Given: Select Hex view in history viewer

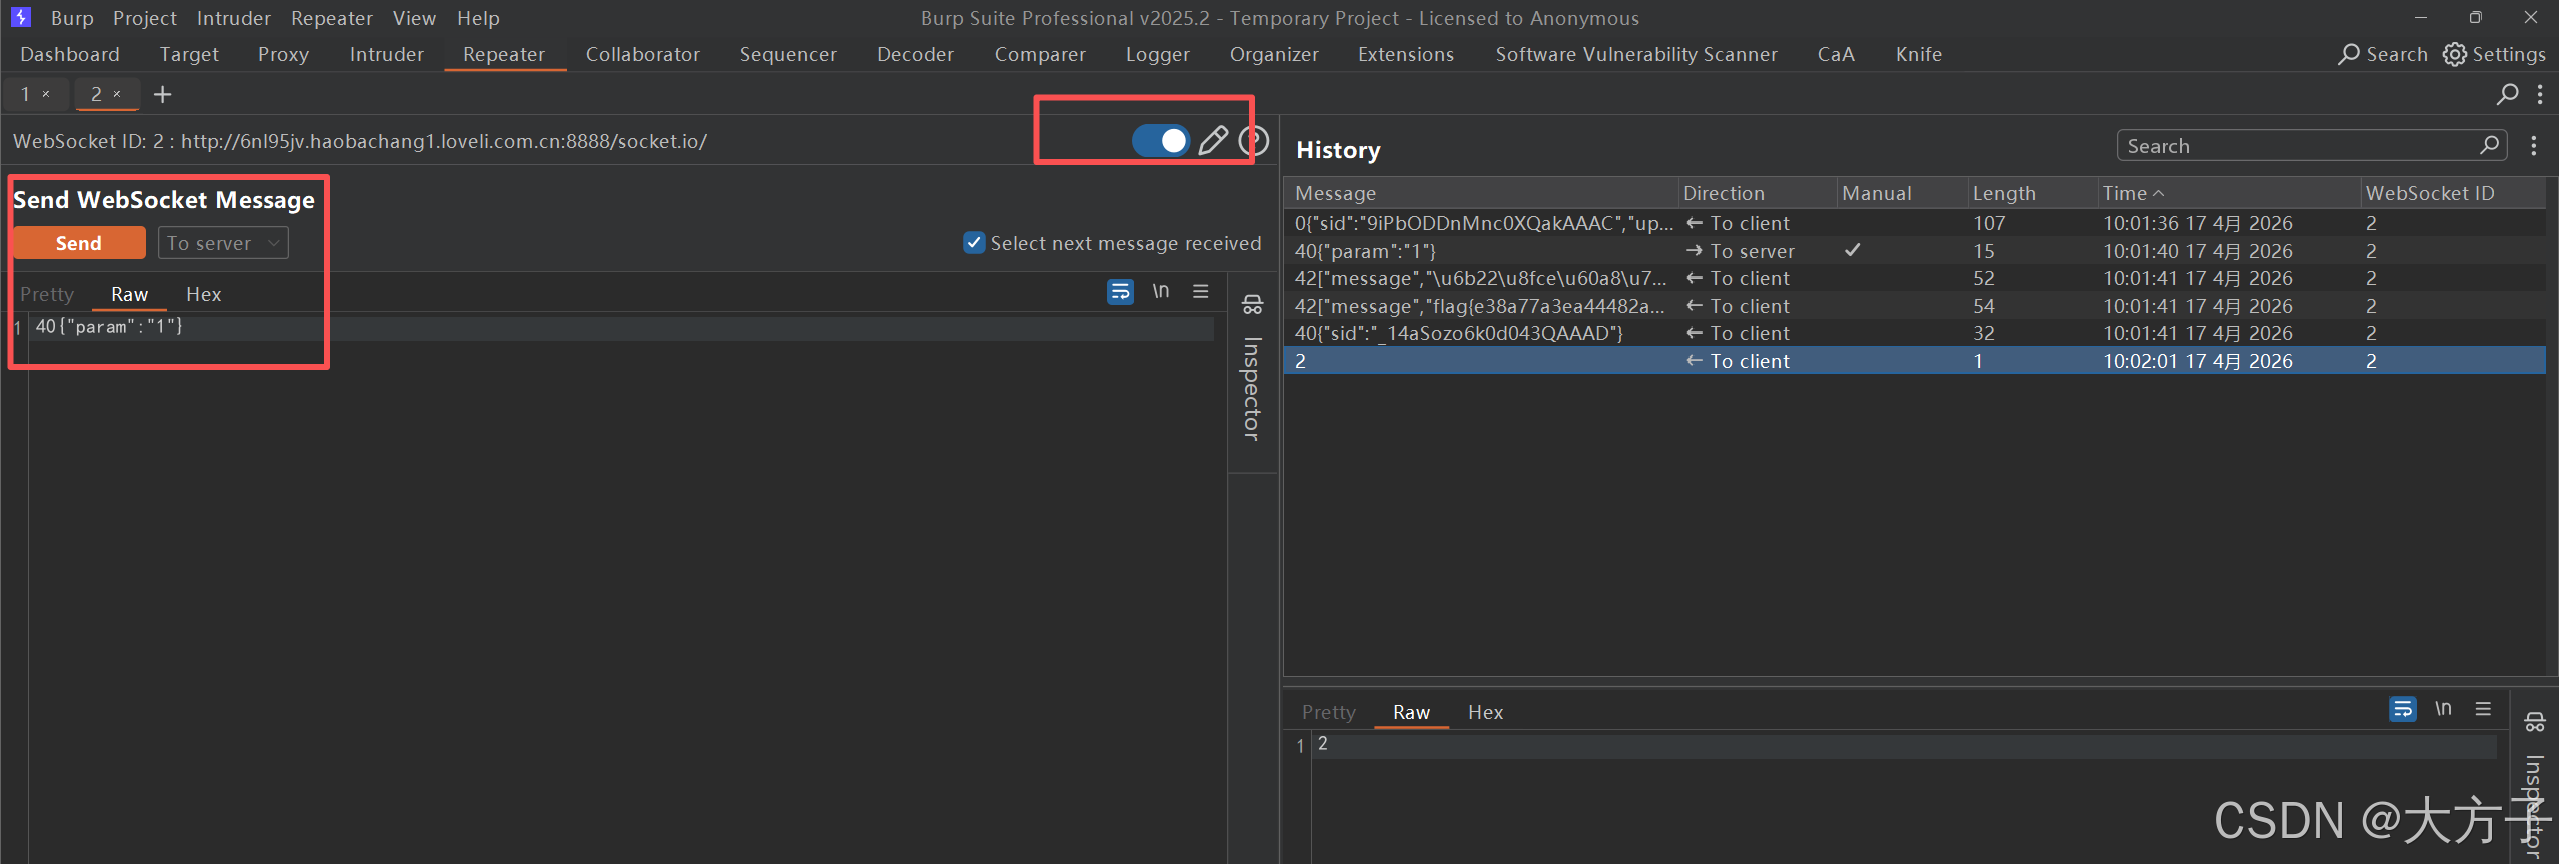Looking at the screenshot, I should (1485, 712).
